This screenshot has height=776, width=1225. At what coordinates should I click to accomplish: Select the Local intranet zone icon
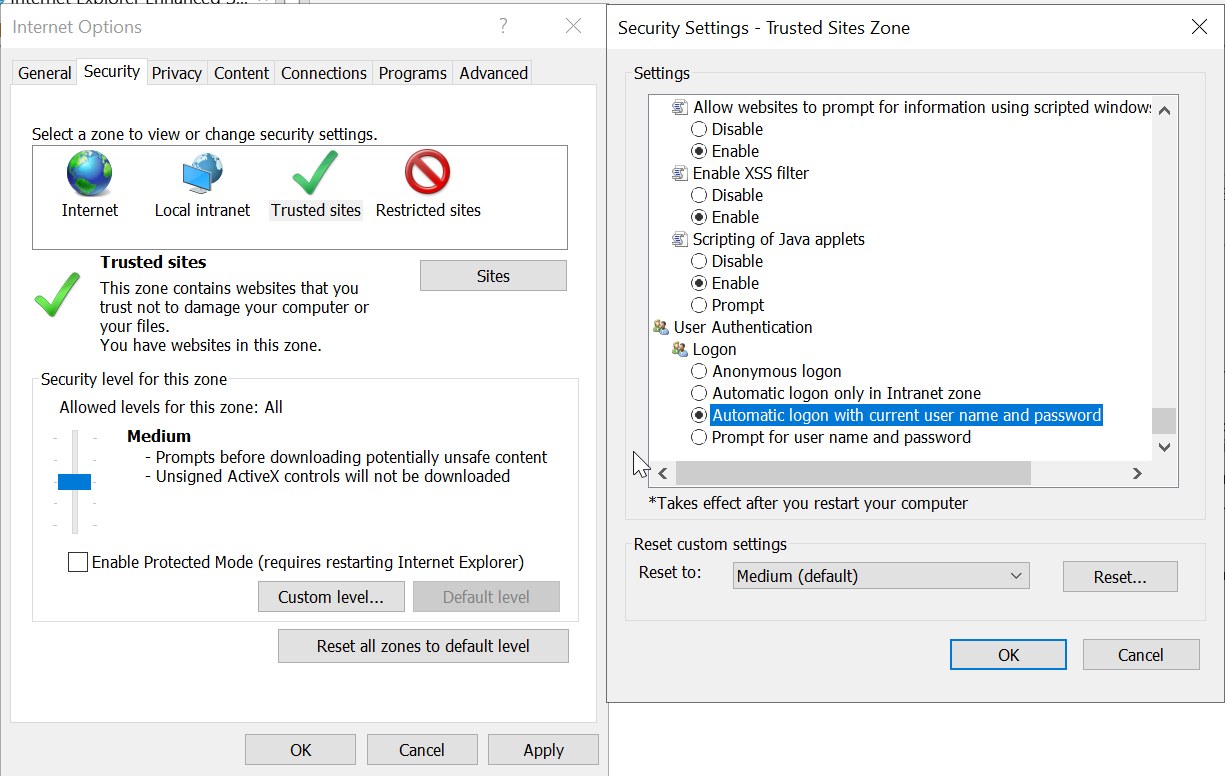202,174
